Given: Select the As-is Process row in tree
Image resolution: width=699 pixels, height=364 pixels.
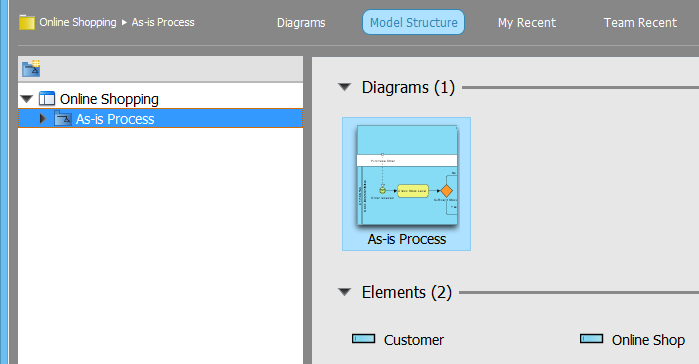Looking at the screenshot, I should pos(160,119).
